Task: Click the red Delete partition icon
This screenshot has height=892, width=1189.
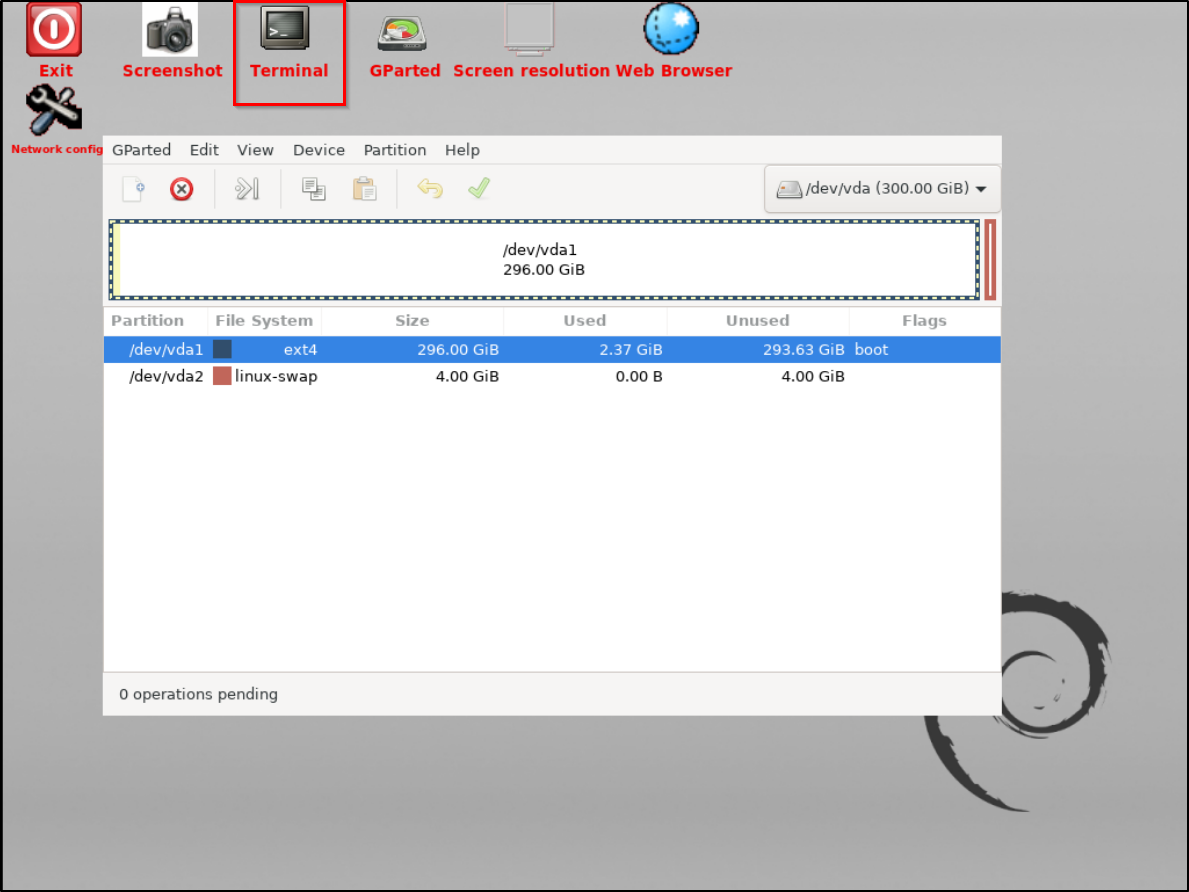Action: tap(181, 189)
